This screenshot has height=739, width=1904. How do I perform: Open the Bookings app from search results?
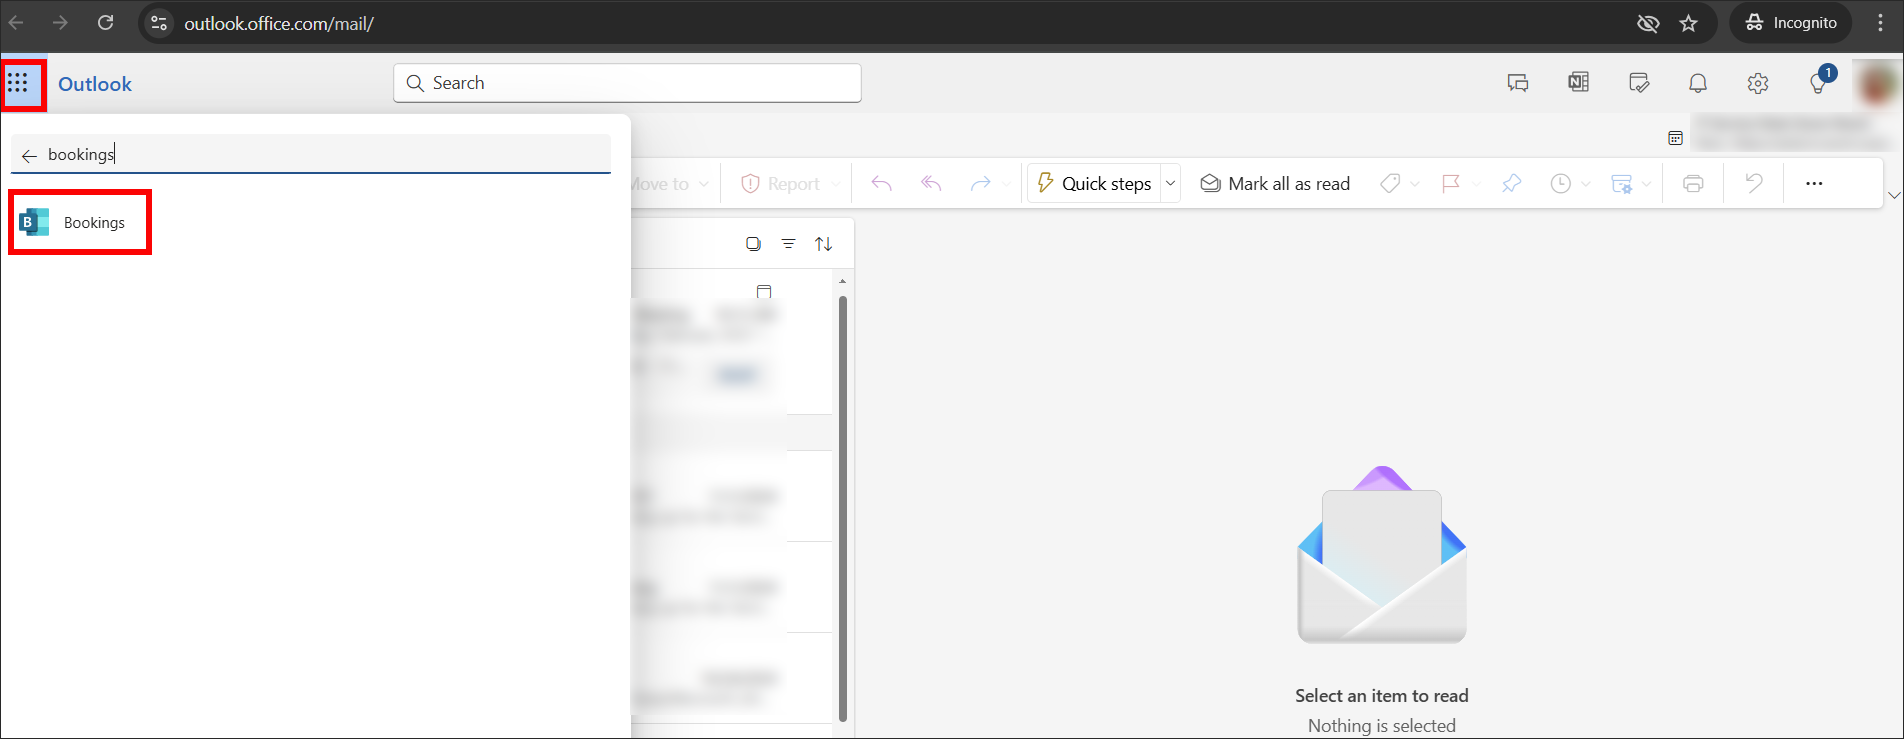79,222
